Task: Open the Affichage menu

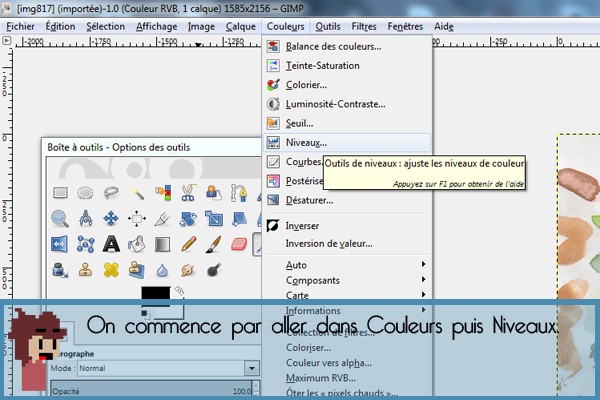Action: 157,26
